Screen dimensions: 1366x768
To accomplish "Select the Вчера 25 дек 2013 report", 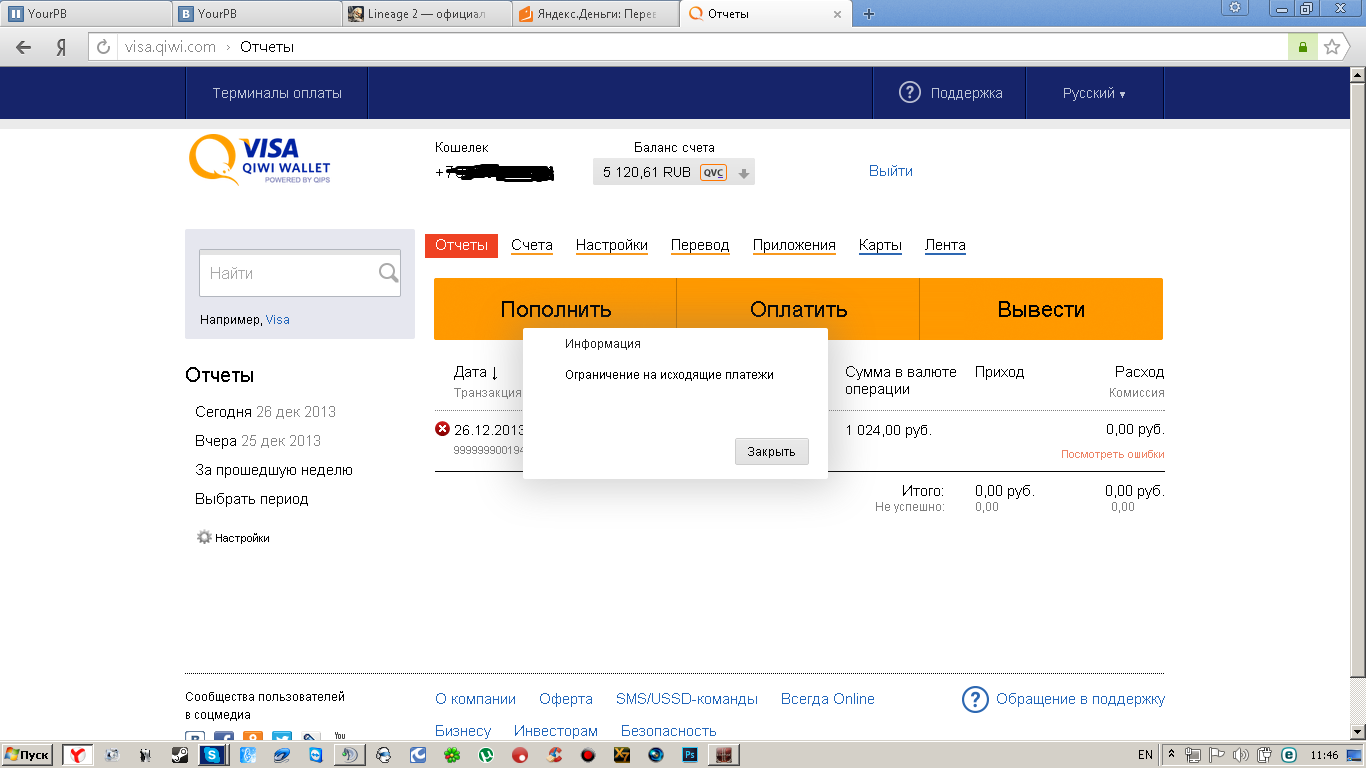I will (258, 441).
